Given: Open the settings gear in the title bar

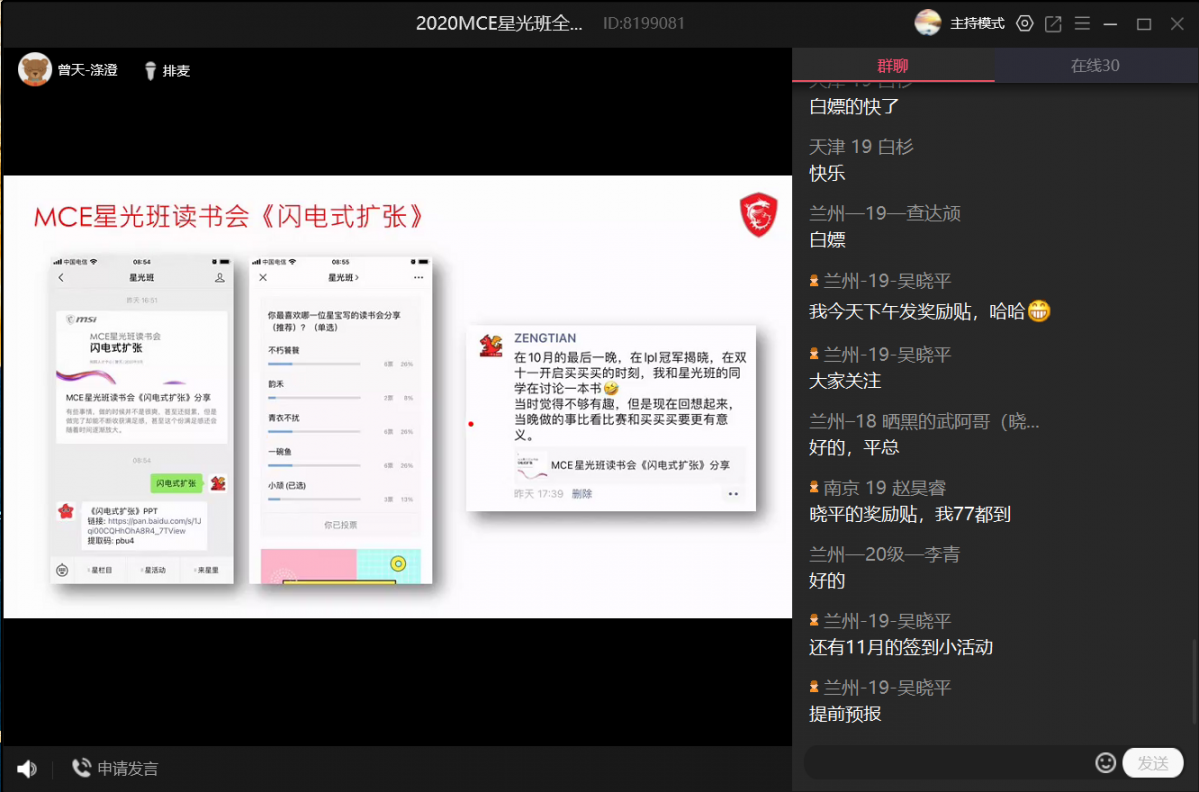Looking at the screenshot, I should (x=1025, y=24).
